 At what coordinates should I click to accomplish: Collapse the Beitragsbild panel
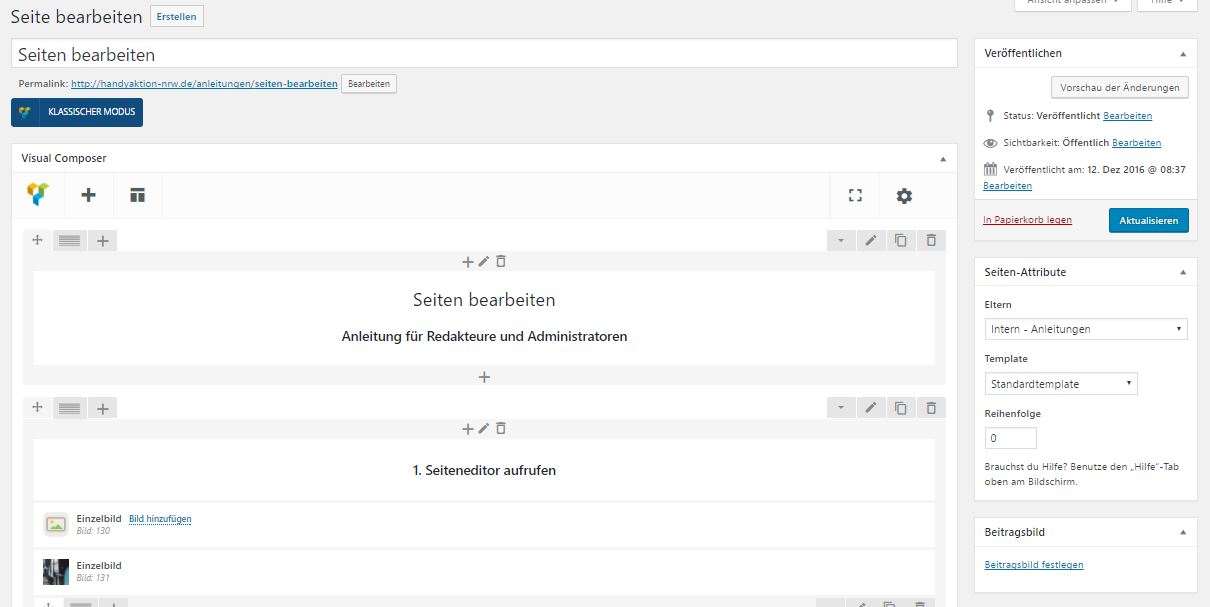(x=1183, y=532)
